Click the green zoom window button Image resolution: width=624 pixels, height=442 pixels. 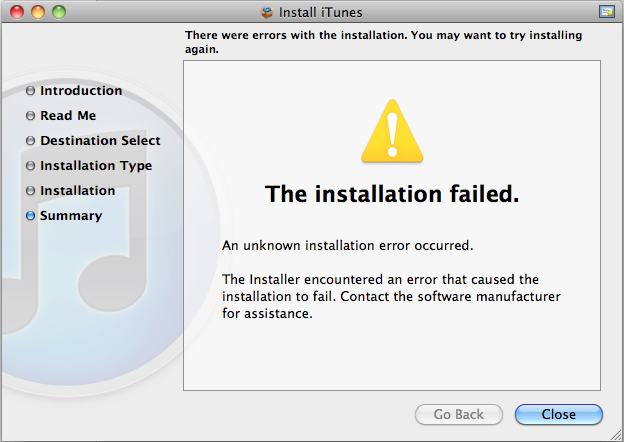[x=58, y=12]
